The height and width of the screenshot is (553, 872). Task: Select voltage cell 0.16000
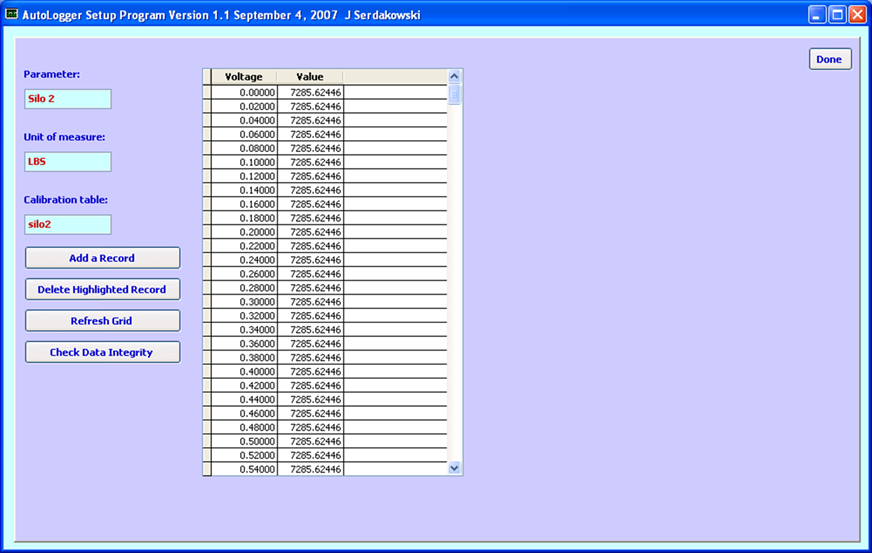tap(244, 204)
